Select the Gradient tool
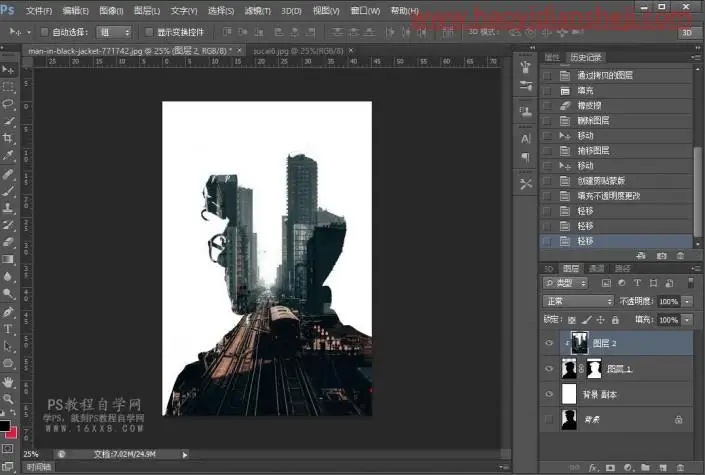Image resolution: width=705 pixels, height=475 pixels. [x=8, y=259]
